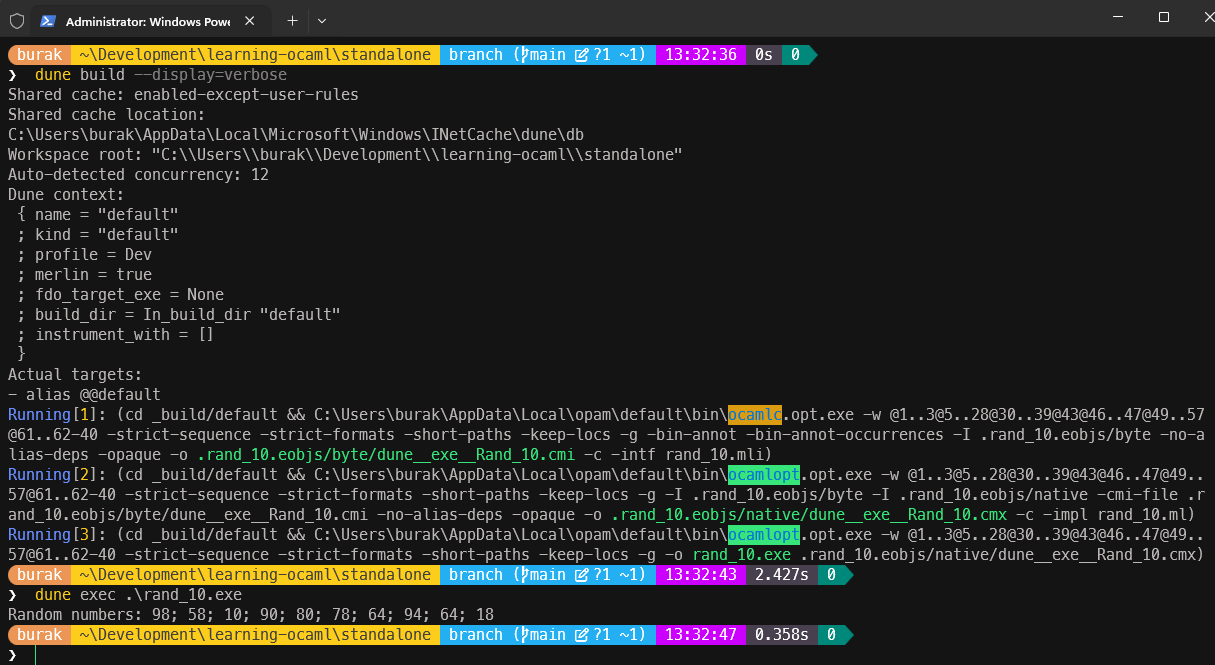This screenshot has width=1215, height=665.
Task: Click the dune exec .\rand_10.exe command text
Action: point(137,595)
